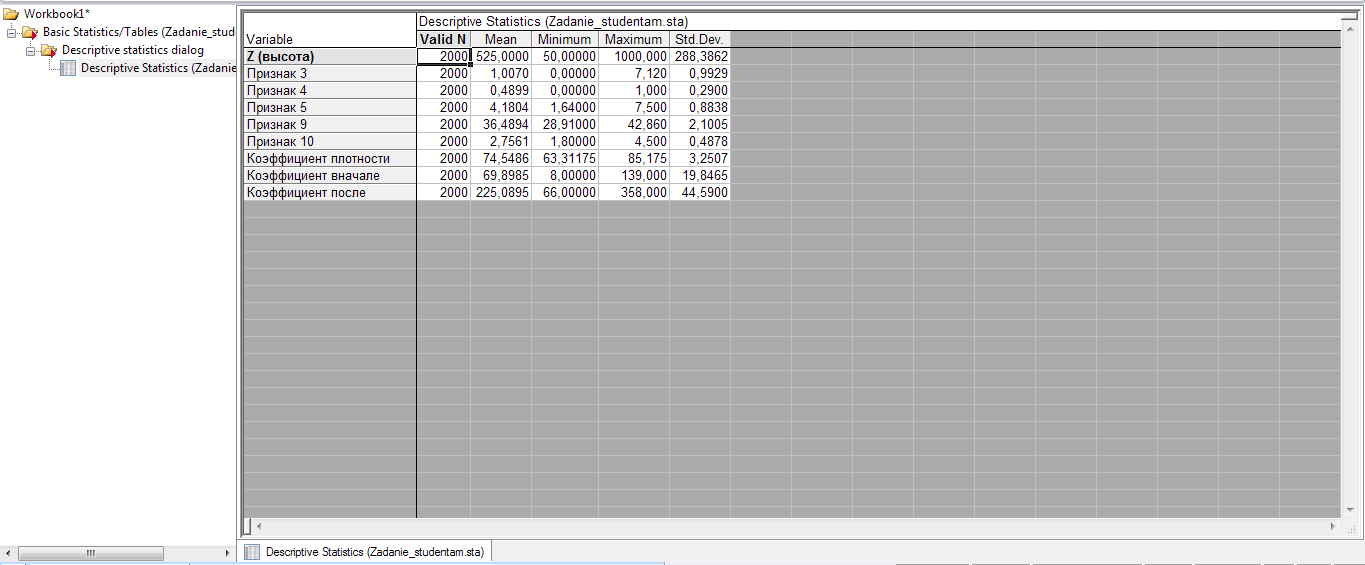Image resolution: width=1365 pixels, height=565 pixels.
Task: Click minimum value 50,00000
Action: (x=565, y=57)
